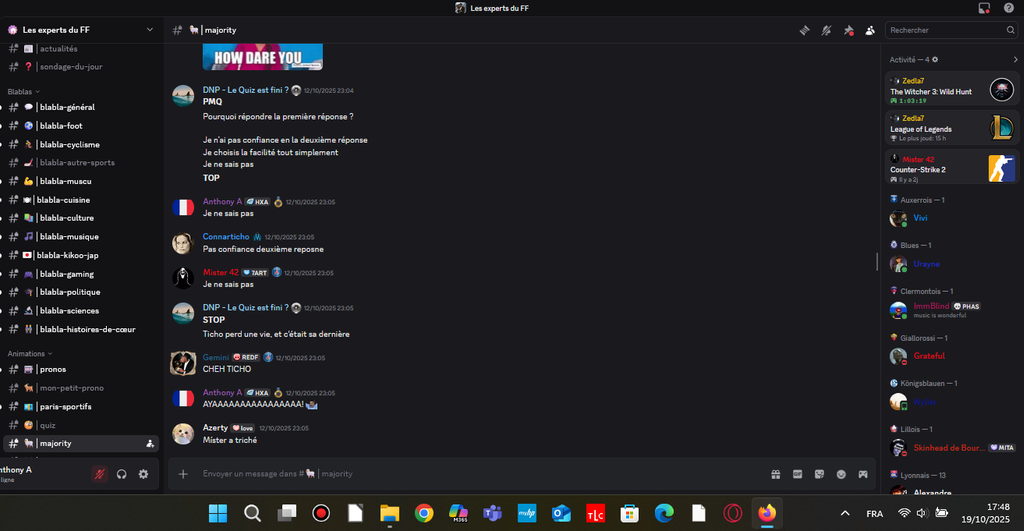Open the volume speaker icon in system tray
The image size is (1024, 531).
tap(921, 513)
